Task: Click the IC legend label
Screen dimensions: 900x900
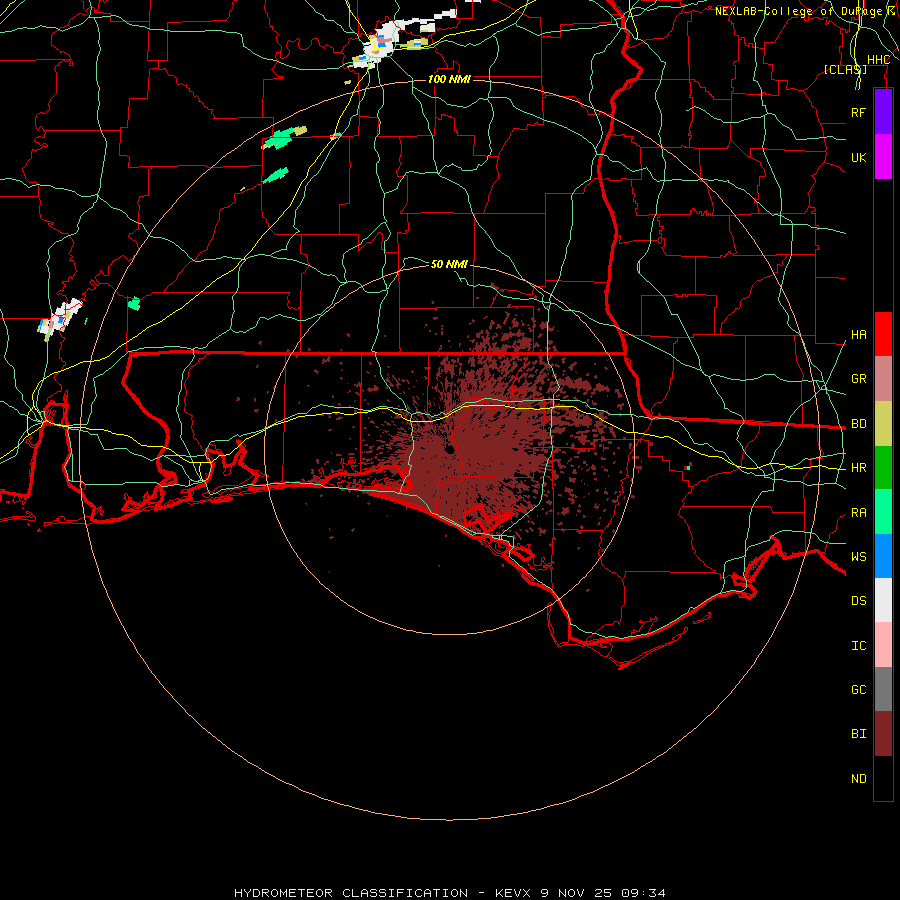Action: [858, 646]
